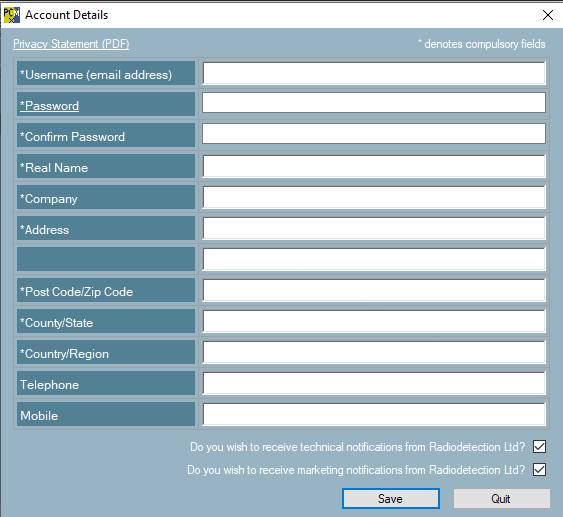This screenshot has height=517, width=563.
Task: Click the PCM app icon in title bar
Action: point(11,15)
